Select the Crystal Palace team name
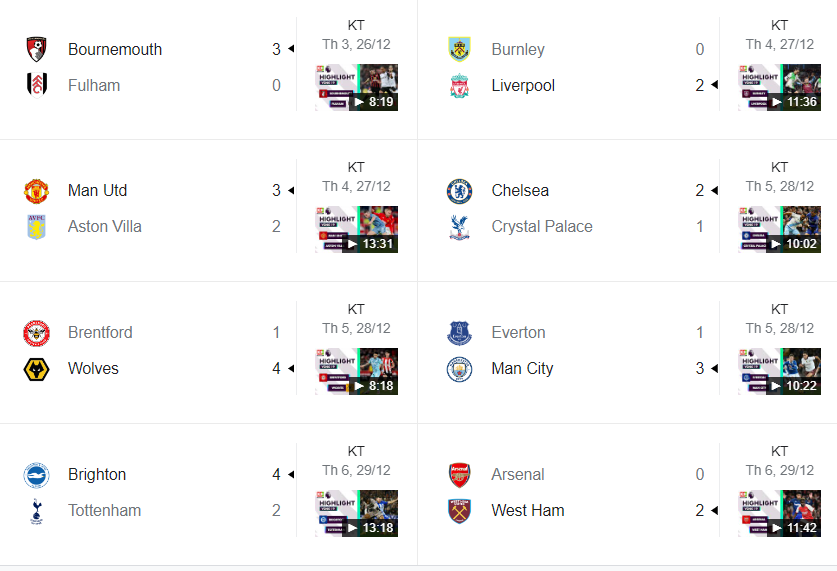837x571 pixels. click(x=542, y=227)
